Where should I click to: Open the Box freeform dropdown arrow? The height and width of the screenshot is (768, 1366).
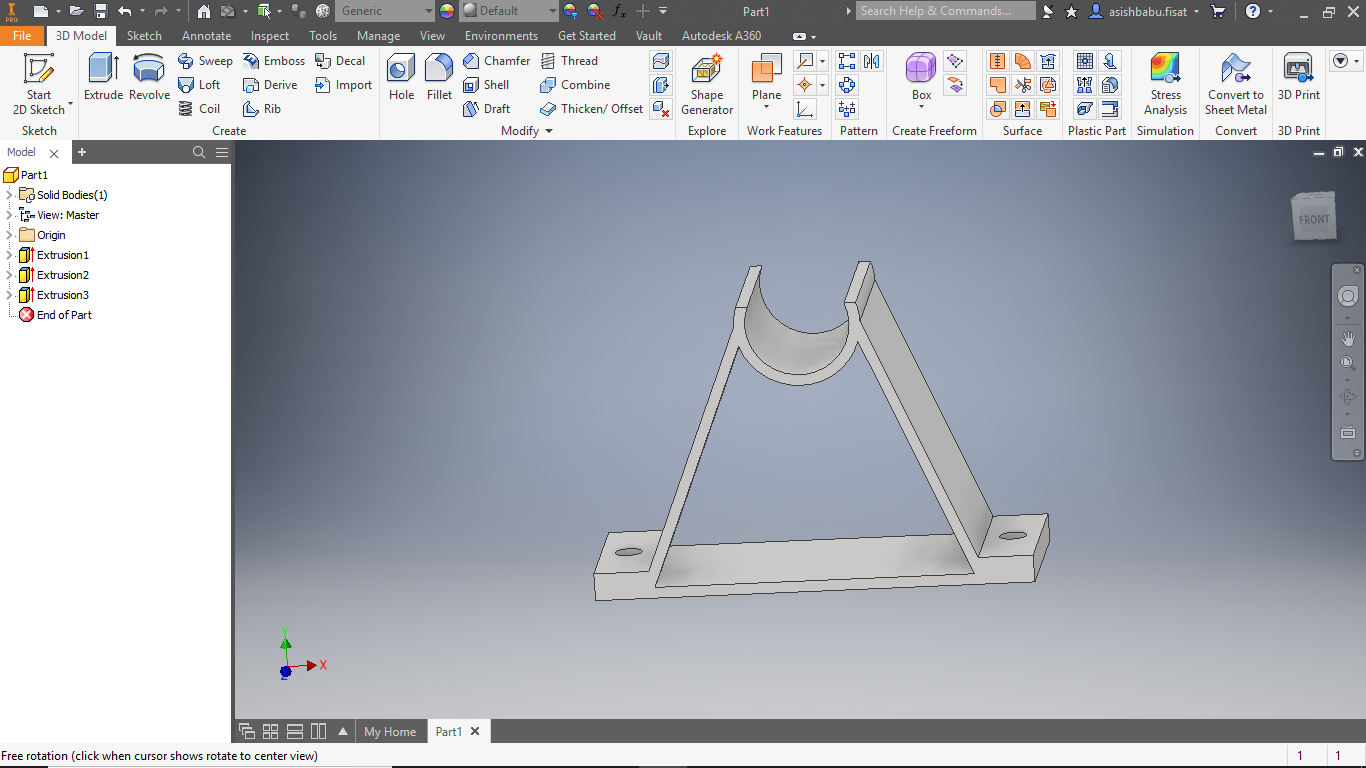coord(921,107)
